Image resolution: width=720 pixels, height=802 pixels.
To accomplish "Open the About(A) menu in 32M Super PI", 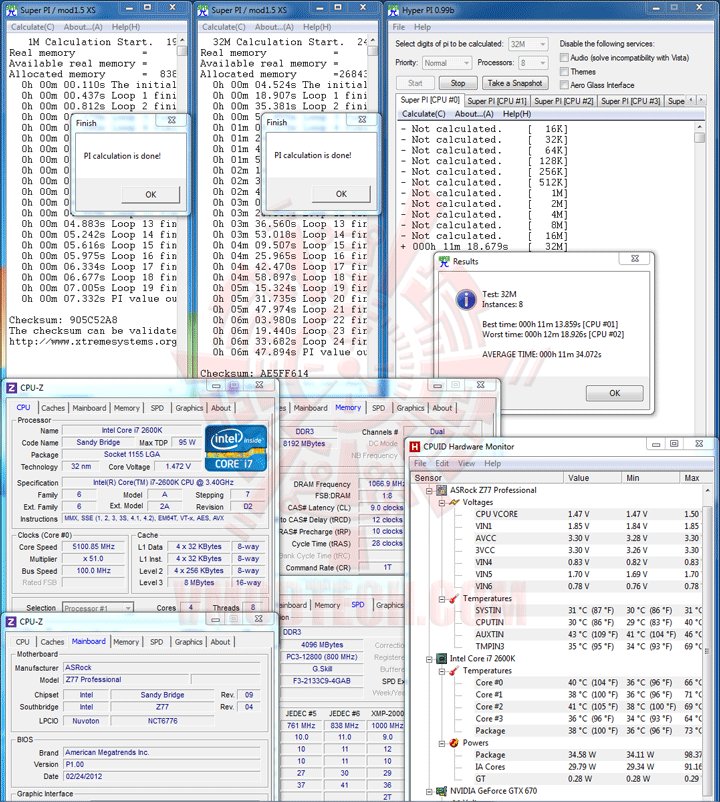I will click(274, 27).
